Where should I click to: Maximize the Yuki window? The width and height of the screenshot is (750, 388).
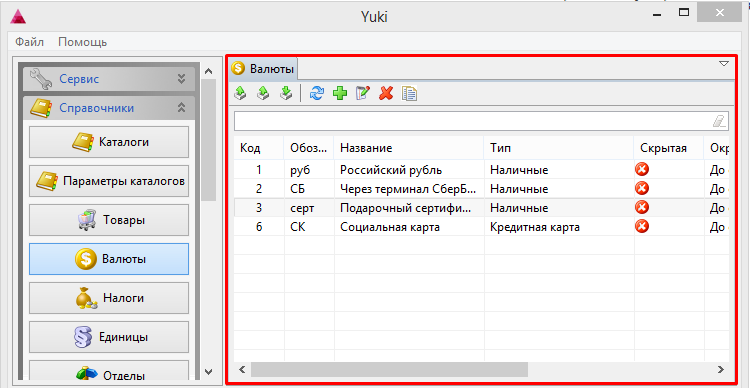(x=684, y=13)
